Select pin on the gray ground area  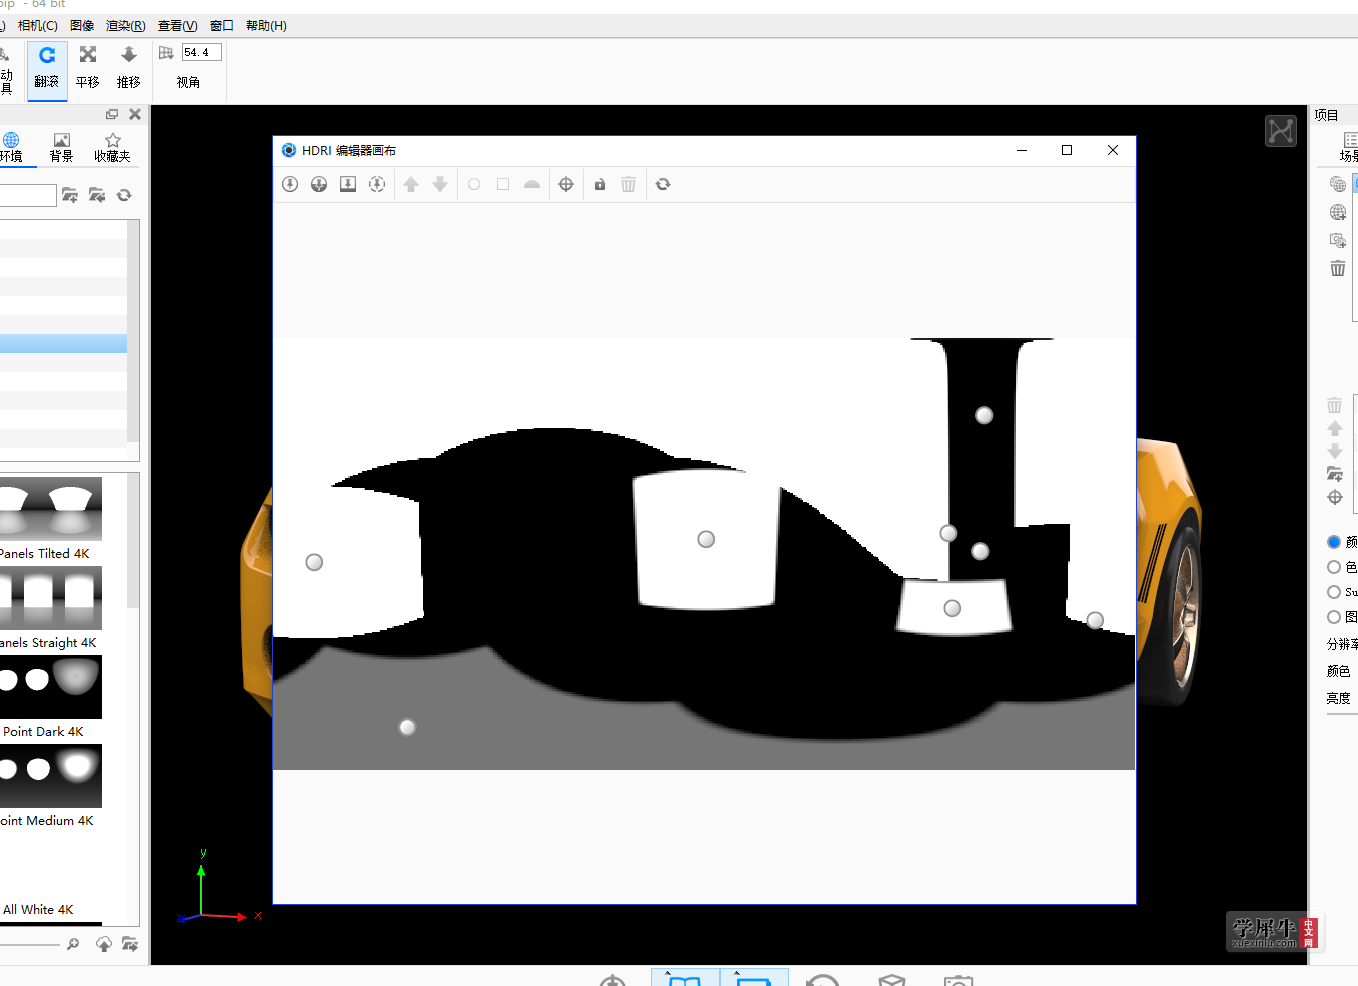(407, 727)
